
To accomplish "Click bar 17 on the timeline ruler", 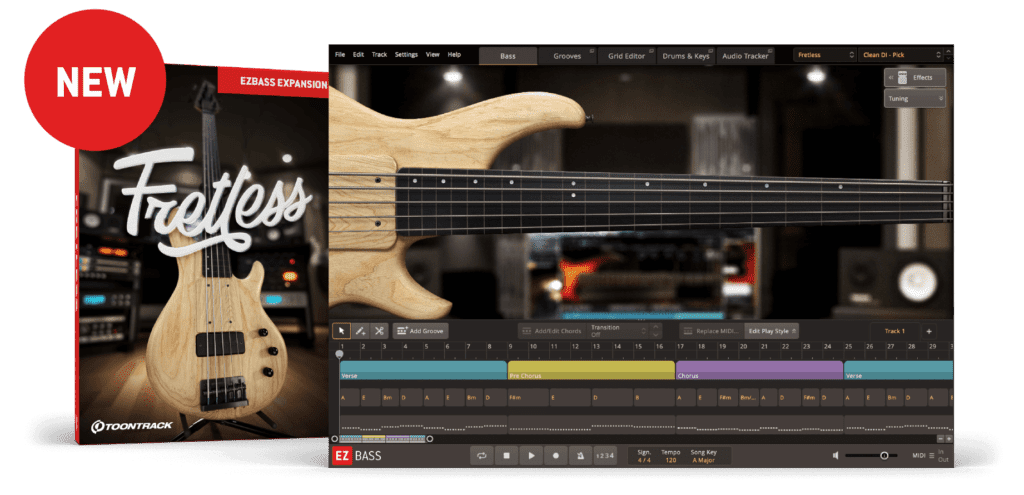I will [x=680, y=346].
